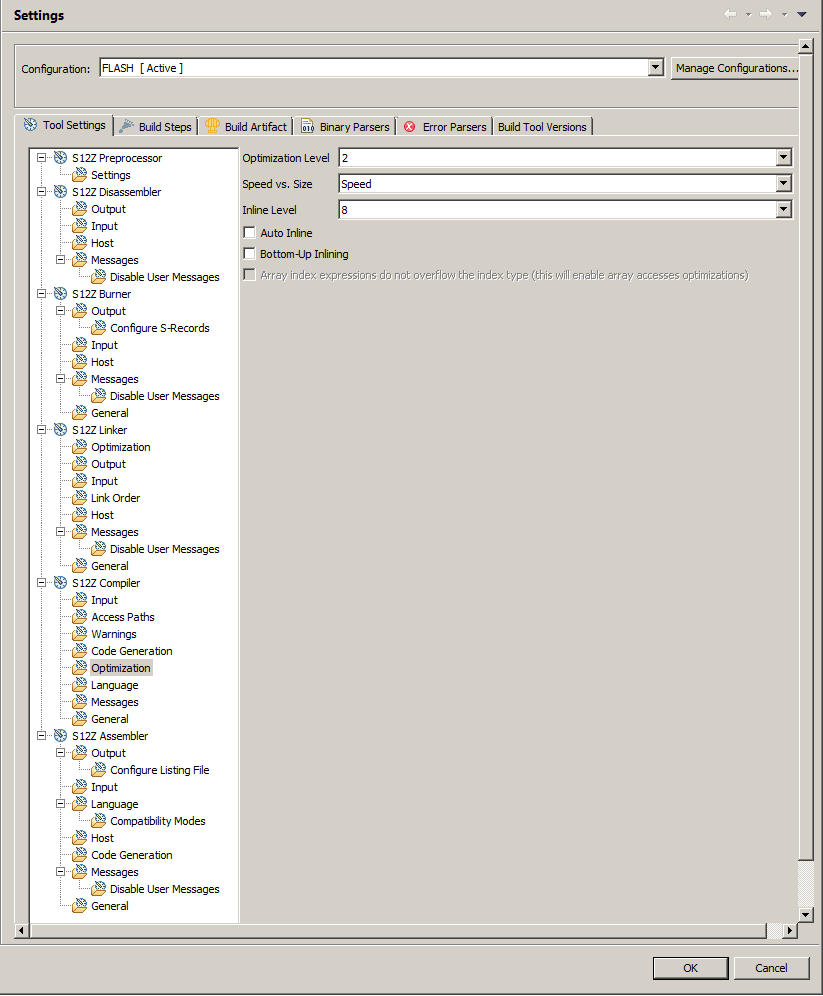Screen dimensions: 823x996
Task: Open the Configure S-Records settings page
Action: (160, 327)
